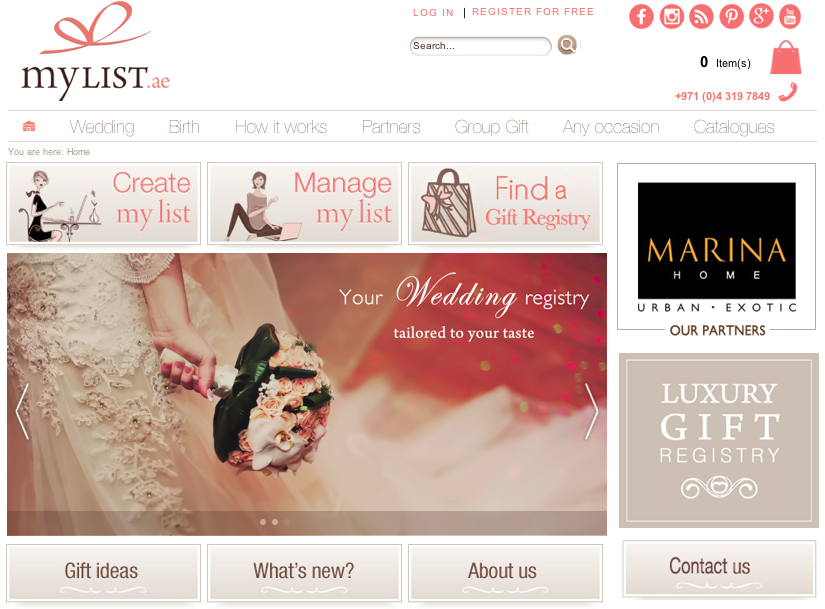825x609 pixels.
Task: Open the Marina Home partner thumbnail
Action: point(717,246)
